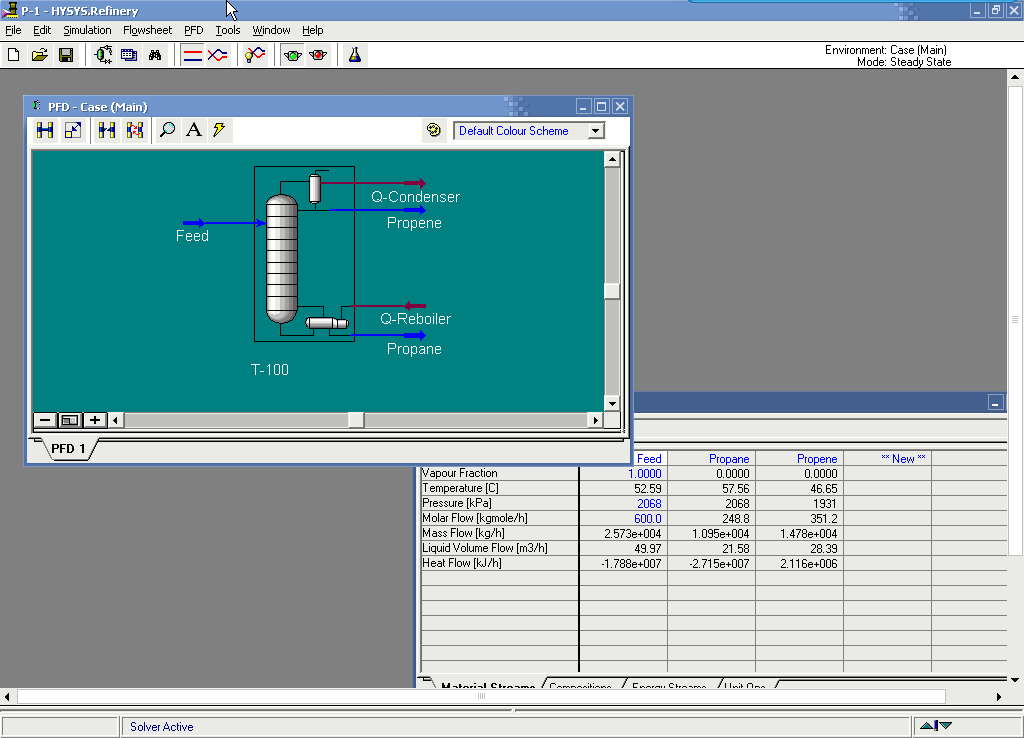Click the break connection icon in PFD toolbar
The image size is (1024, 738).
pos(106,130)
